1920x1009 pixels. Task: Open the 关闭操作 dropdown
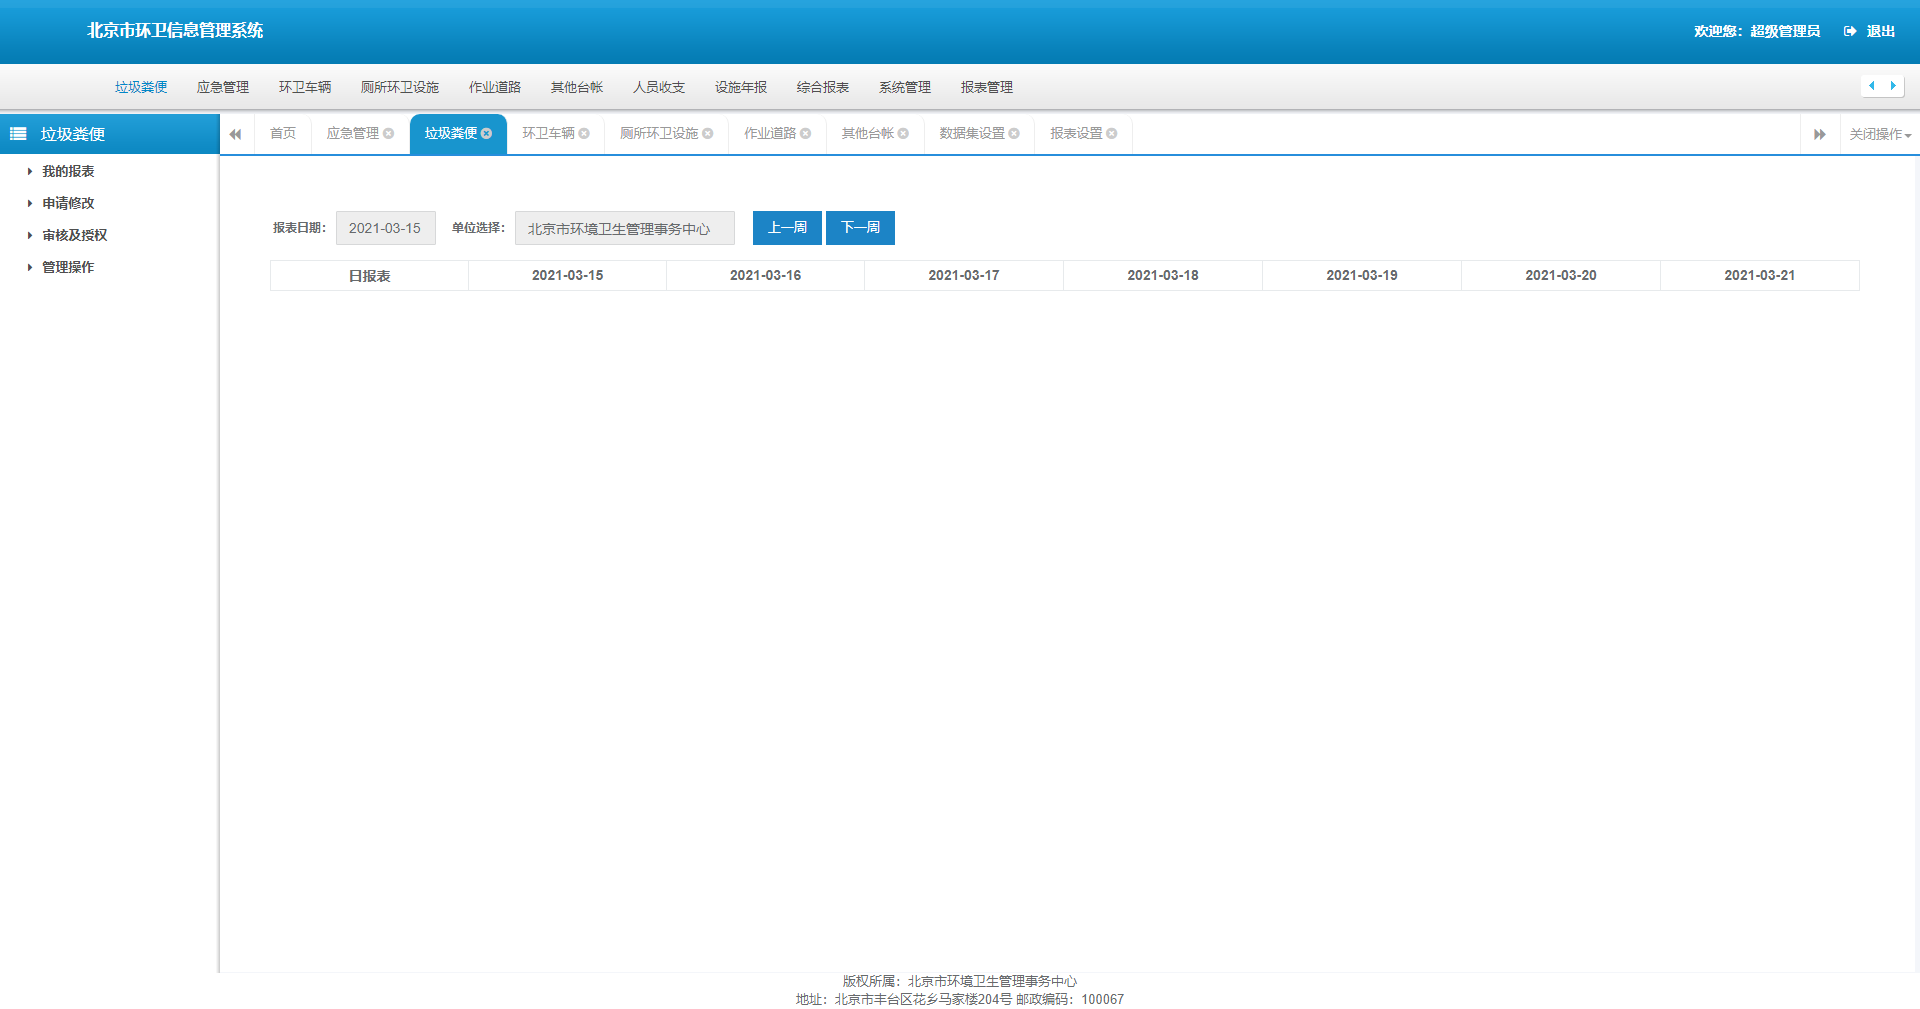click(1880, 134)
